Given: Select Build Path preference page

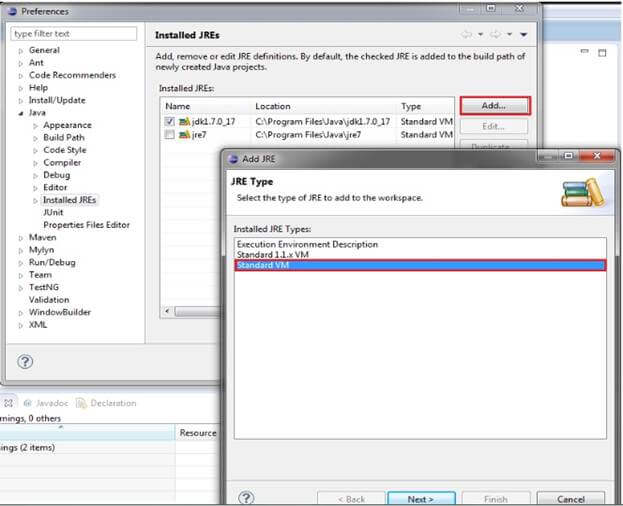Looking at the screenshot, I should point(64,137).
